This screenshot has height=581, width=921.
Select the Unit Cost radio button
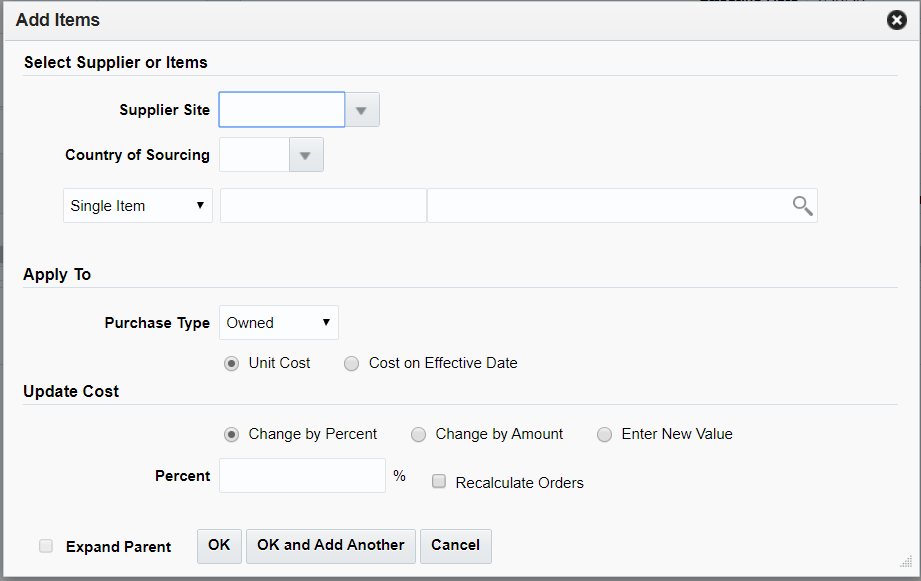click(x=232, y=363)
